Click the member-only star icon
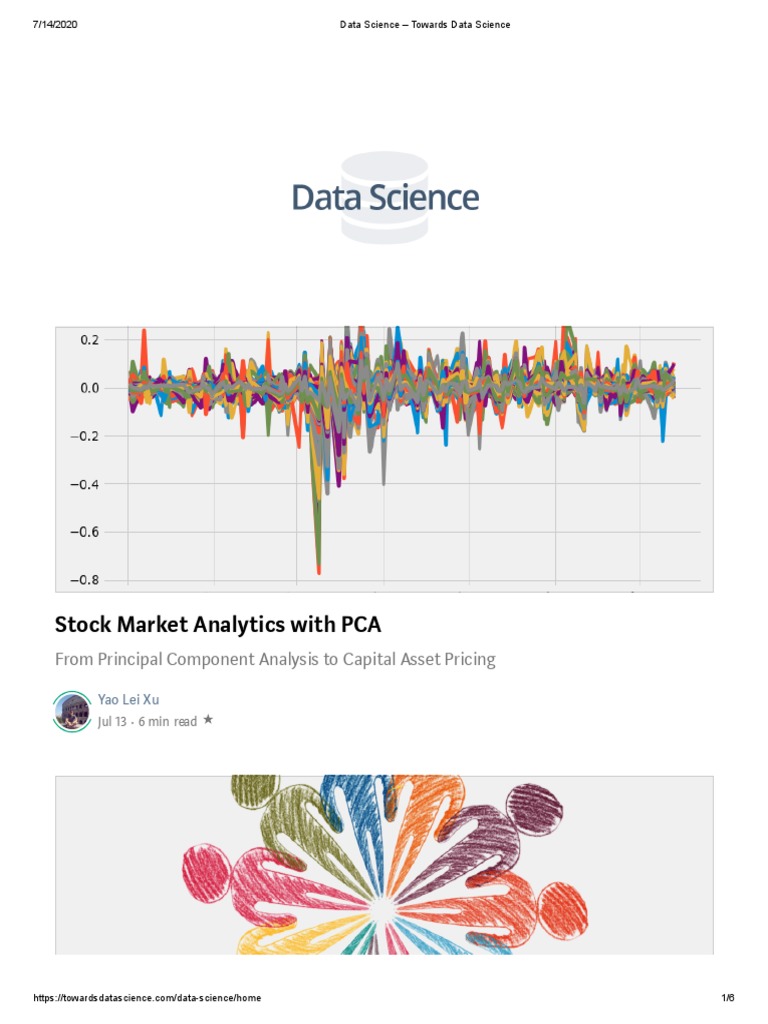 pyautogui.click(x=208, y=719)
